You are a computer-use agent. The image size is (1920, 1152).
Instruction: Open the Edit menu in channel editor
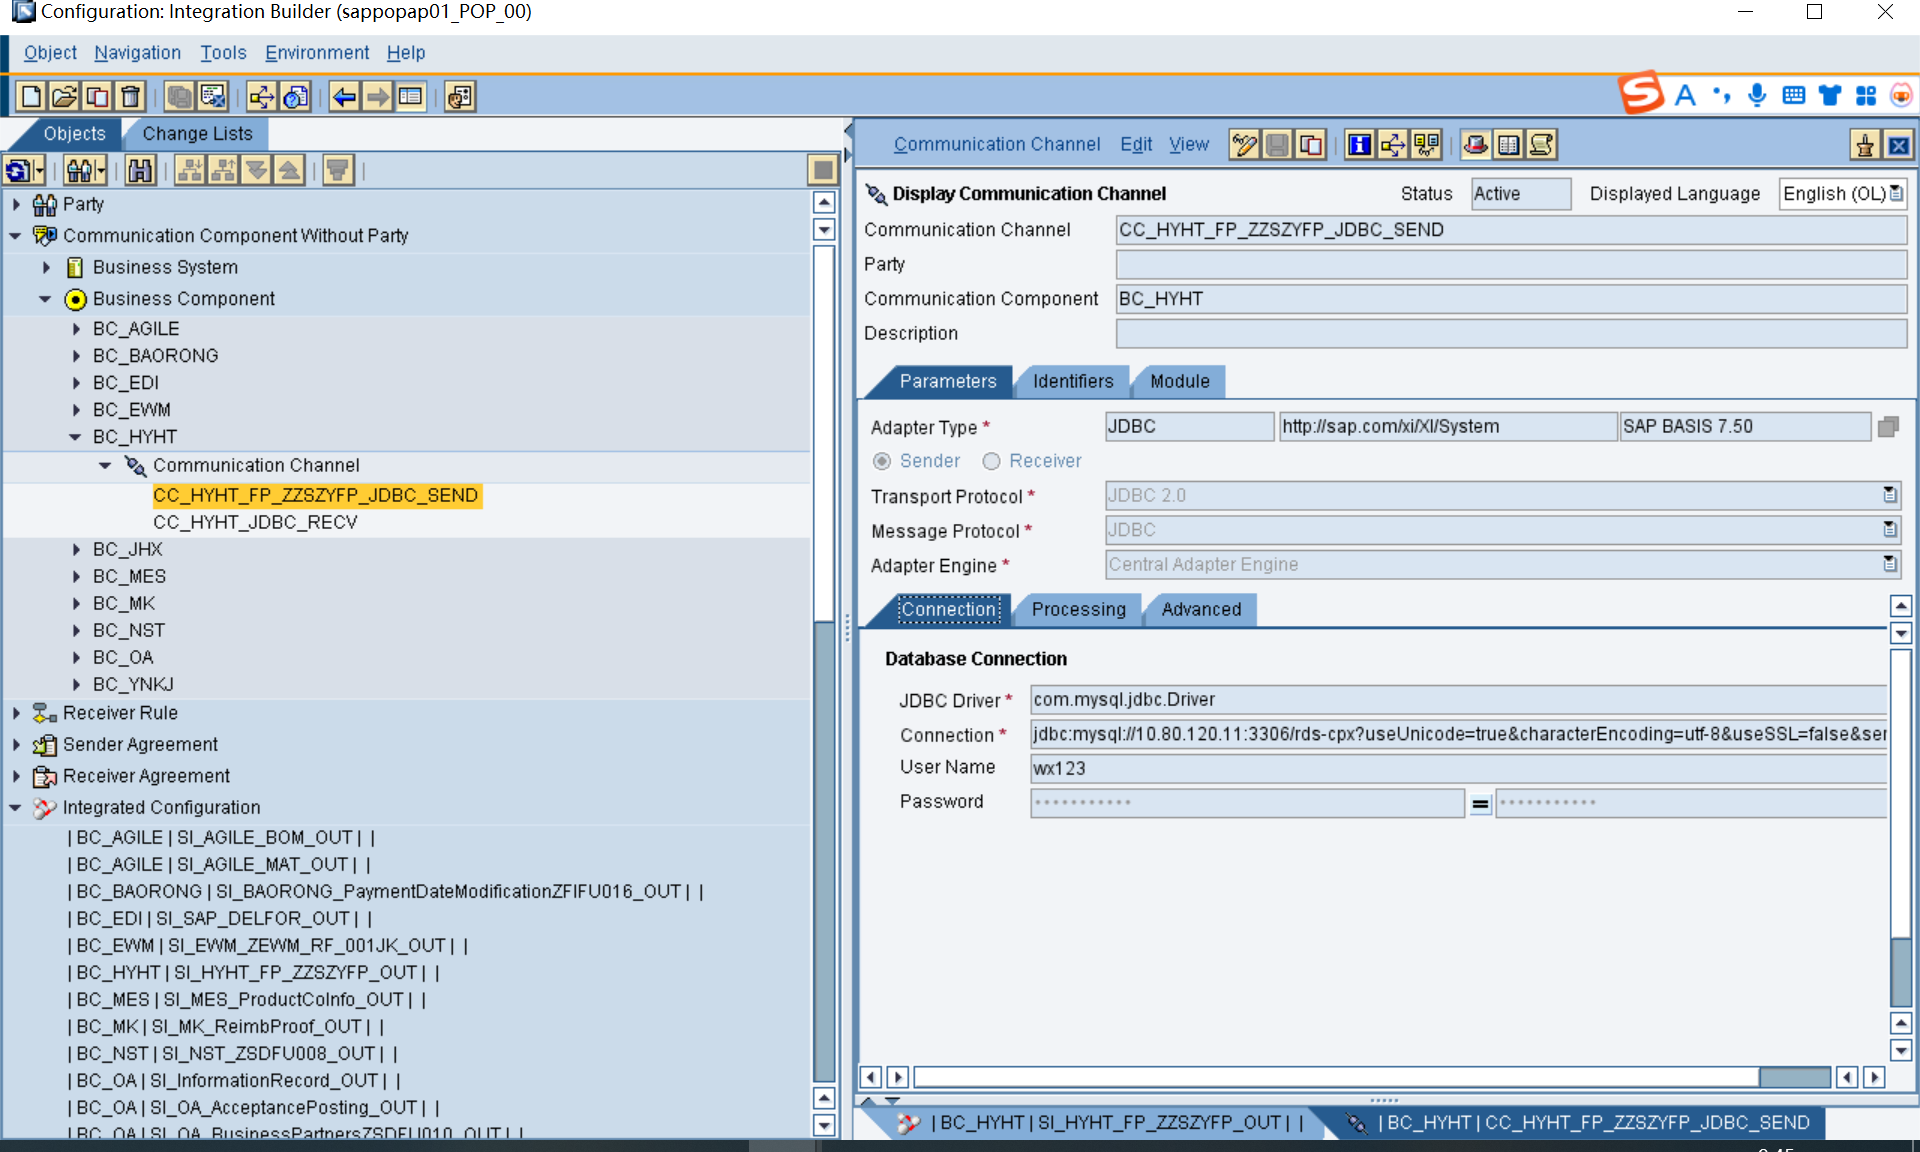coord(1135,144)
